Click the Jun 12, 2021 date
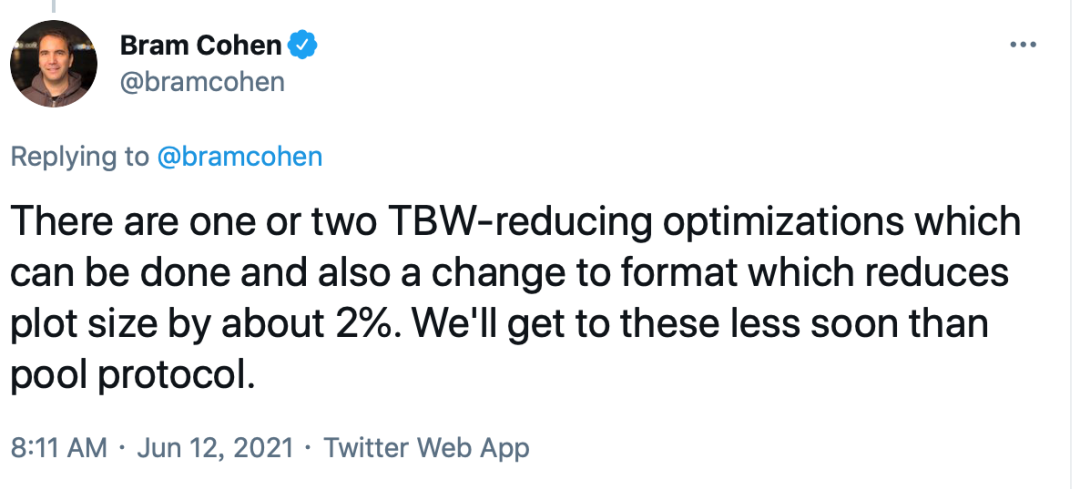Image resolution: width=1080 pixels, height=489 pixels. pyautogui.click(x=215, y=448)
